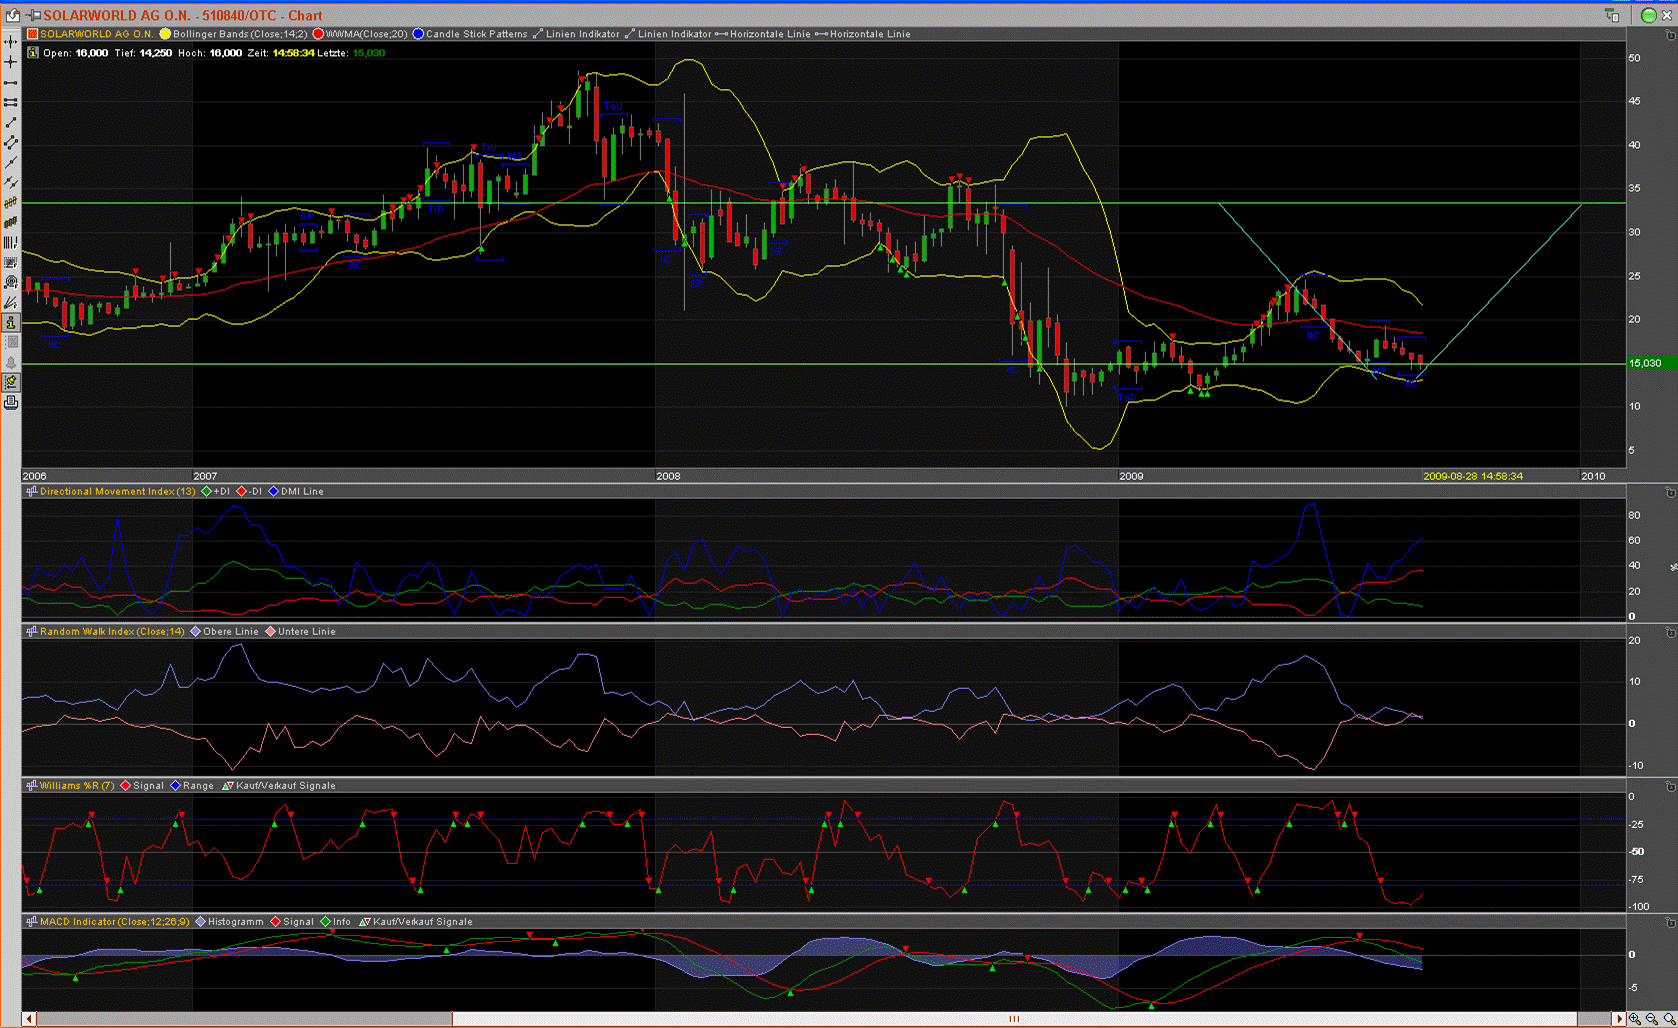Select the Fibonacci circle arcs tool
This screenshot has width=1678, height=1028.
click(11, 282)
